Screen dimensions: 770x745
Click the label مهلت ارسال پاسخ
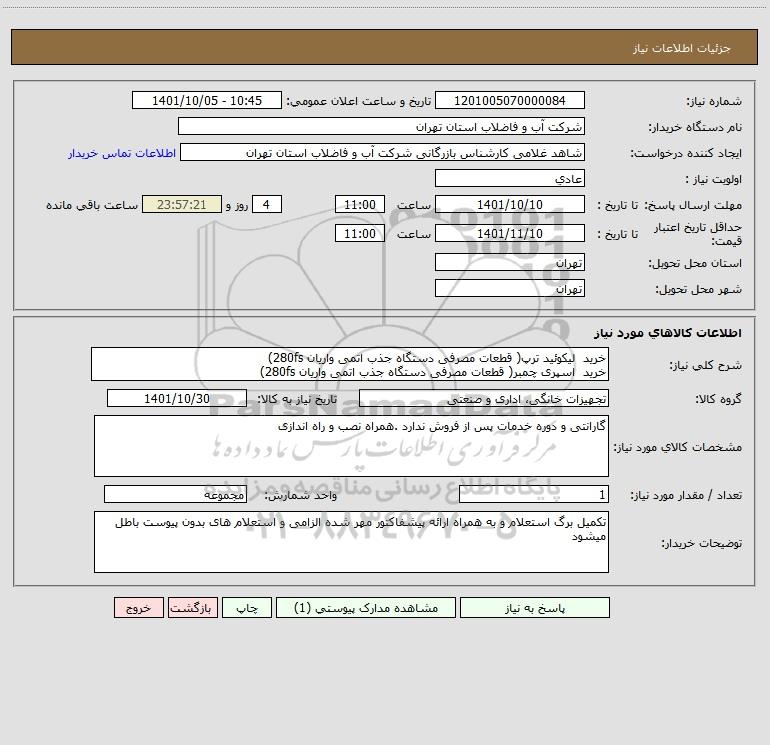(693, 205)
